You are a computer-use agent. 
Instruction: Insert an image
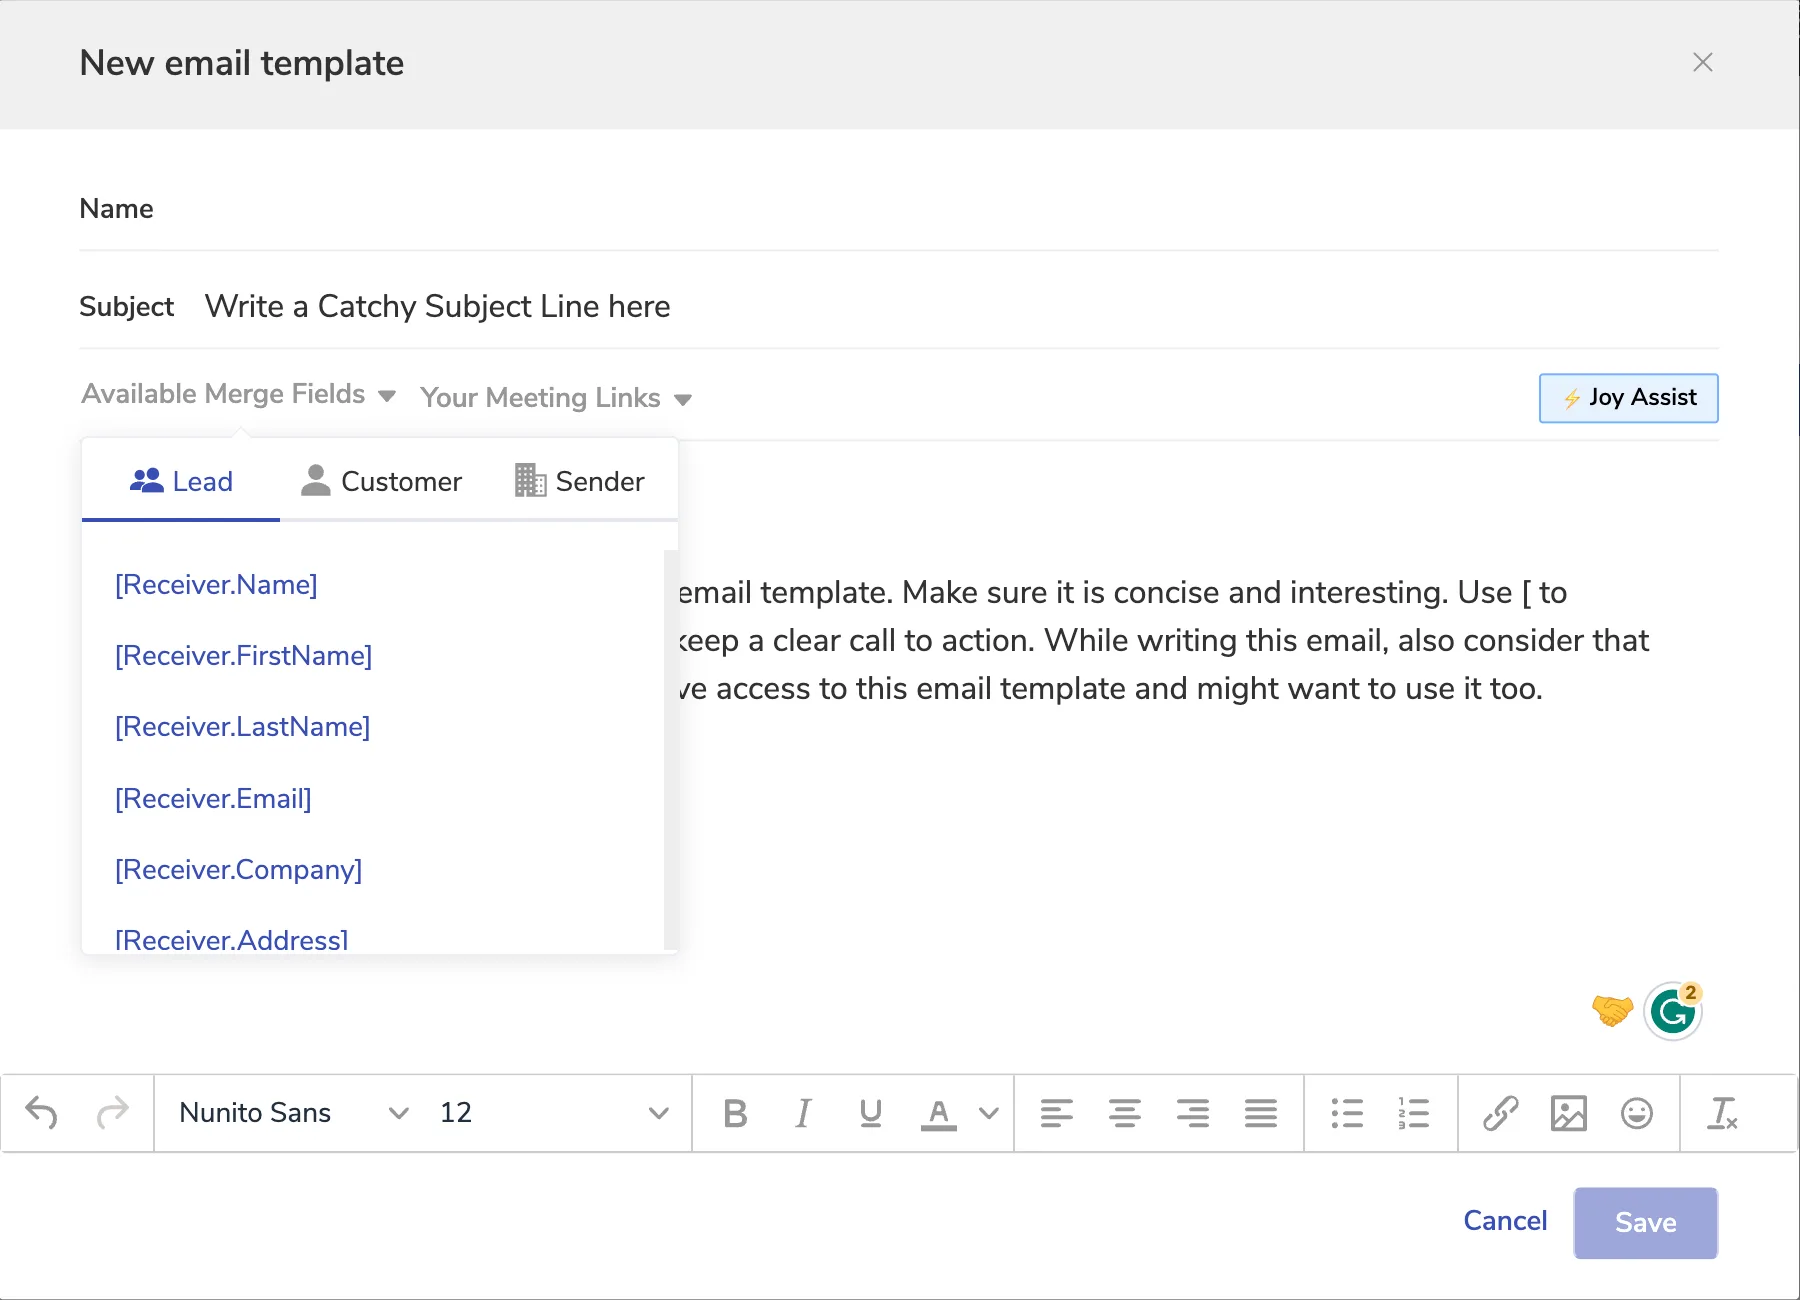coord(1569,1113)
